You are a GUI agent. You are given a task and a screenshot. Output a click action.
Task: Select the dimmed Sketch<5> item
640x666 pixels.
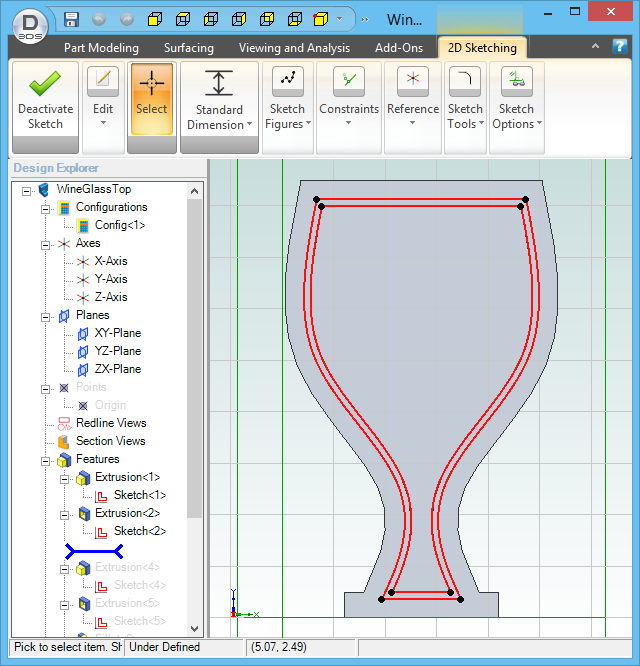(x=140, y=621)
